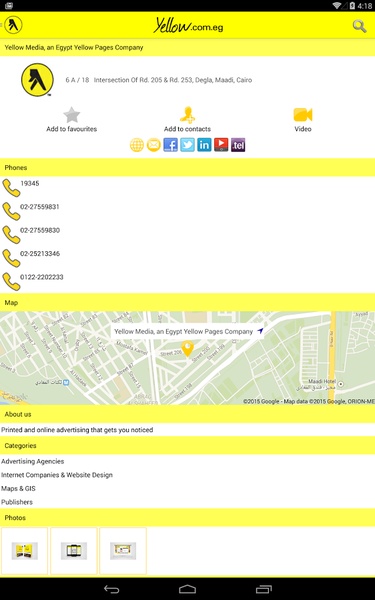Tap the blue navigation arrow on map label

pos(260,331)
